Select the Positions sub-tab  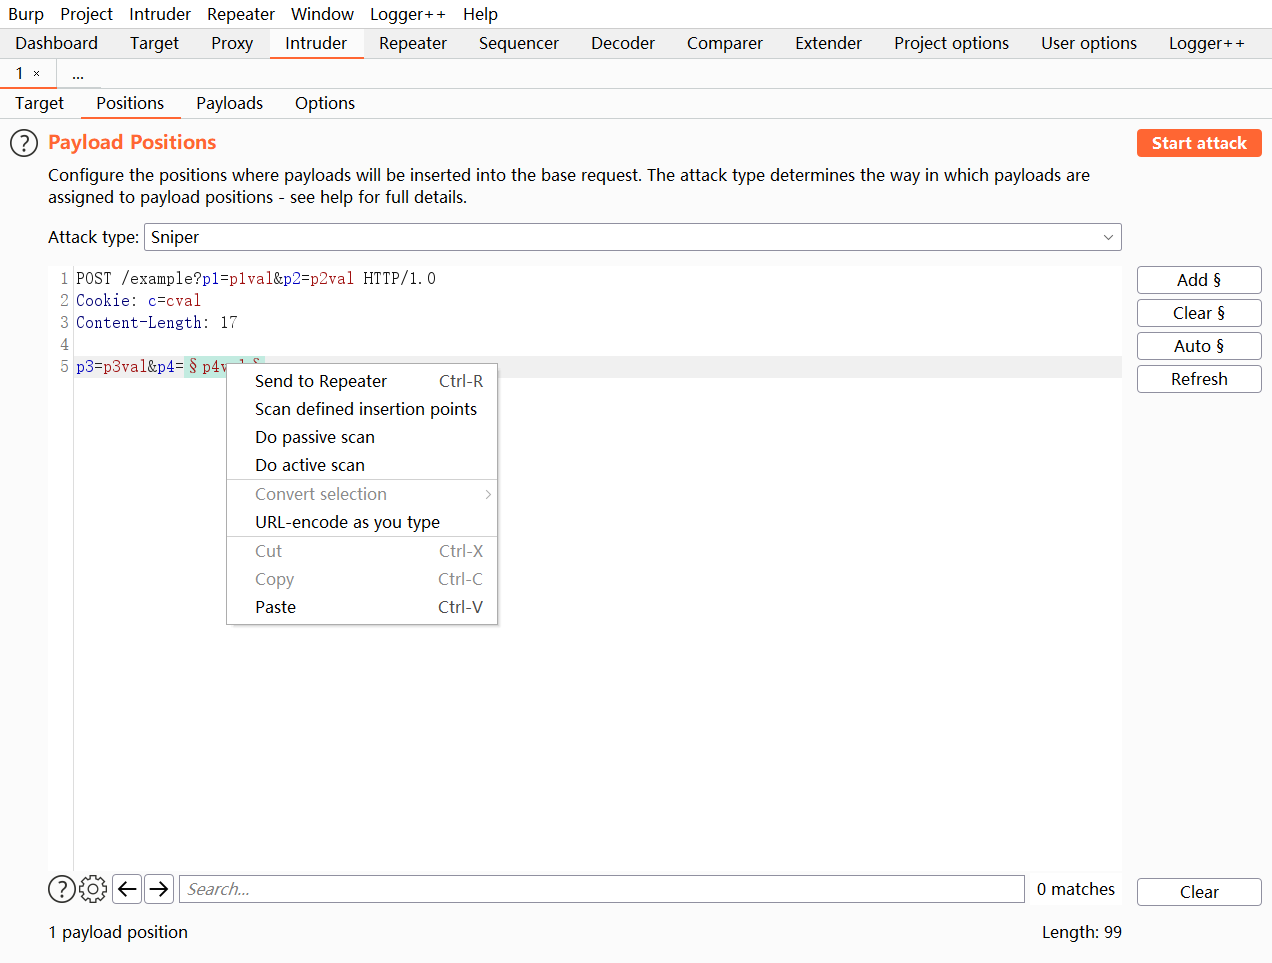click(x=130, y=103)
